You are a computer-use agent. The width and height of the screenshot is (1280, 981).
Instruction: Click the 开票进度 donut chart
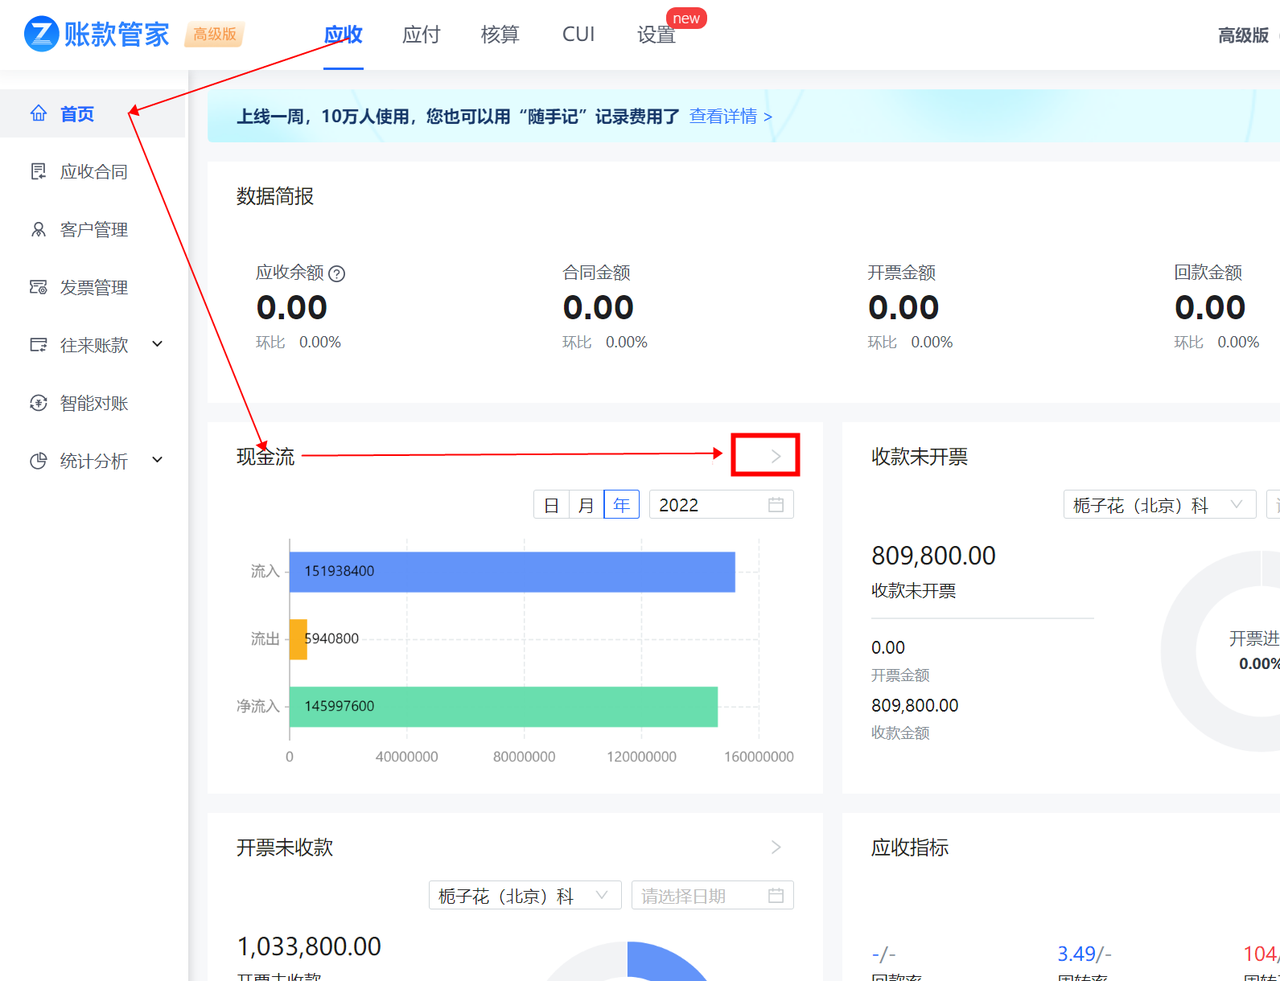tap(1221, 651)
